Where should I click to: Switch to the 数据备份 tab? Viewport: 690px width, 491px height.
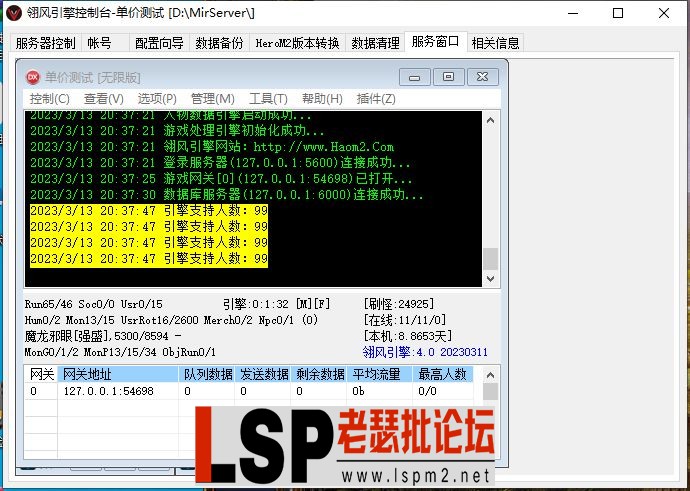[x=219, y=43]
